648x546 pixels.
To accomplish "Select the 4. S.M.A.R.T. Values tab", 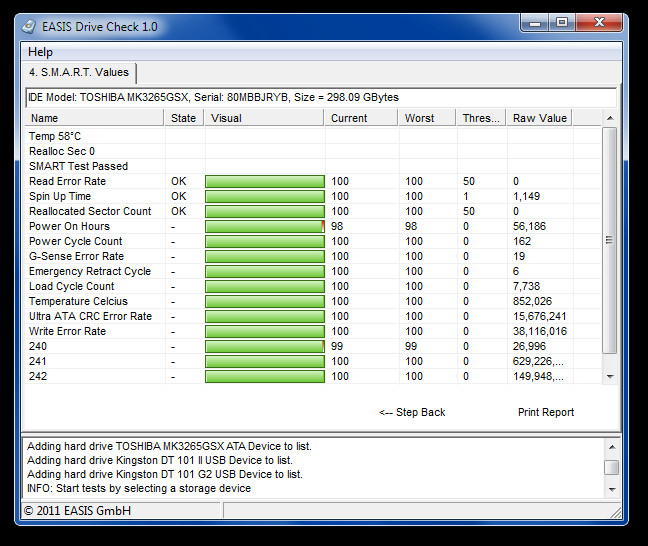I will click(79, 72).
